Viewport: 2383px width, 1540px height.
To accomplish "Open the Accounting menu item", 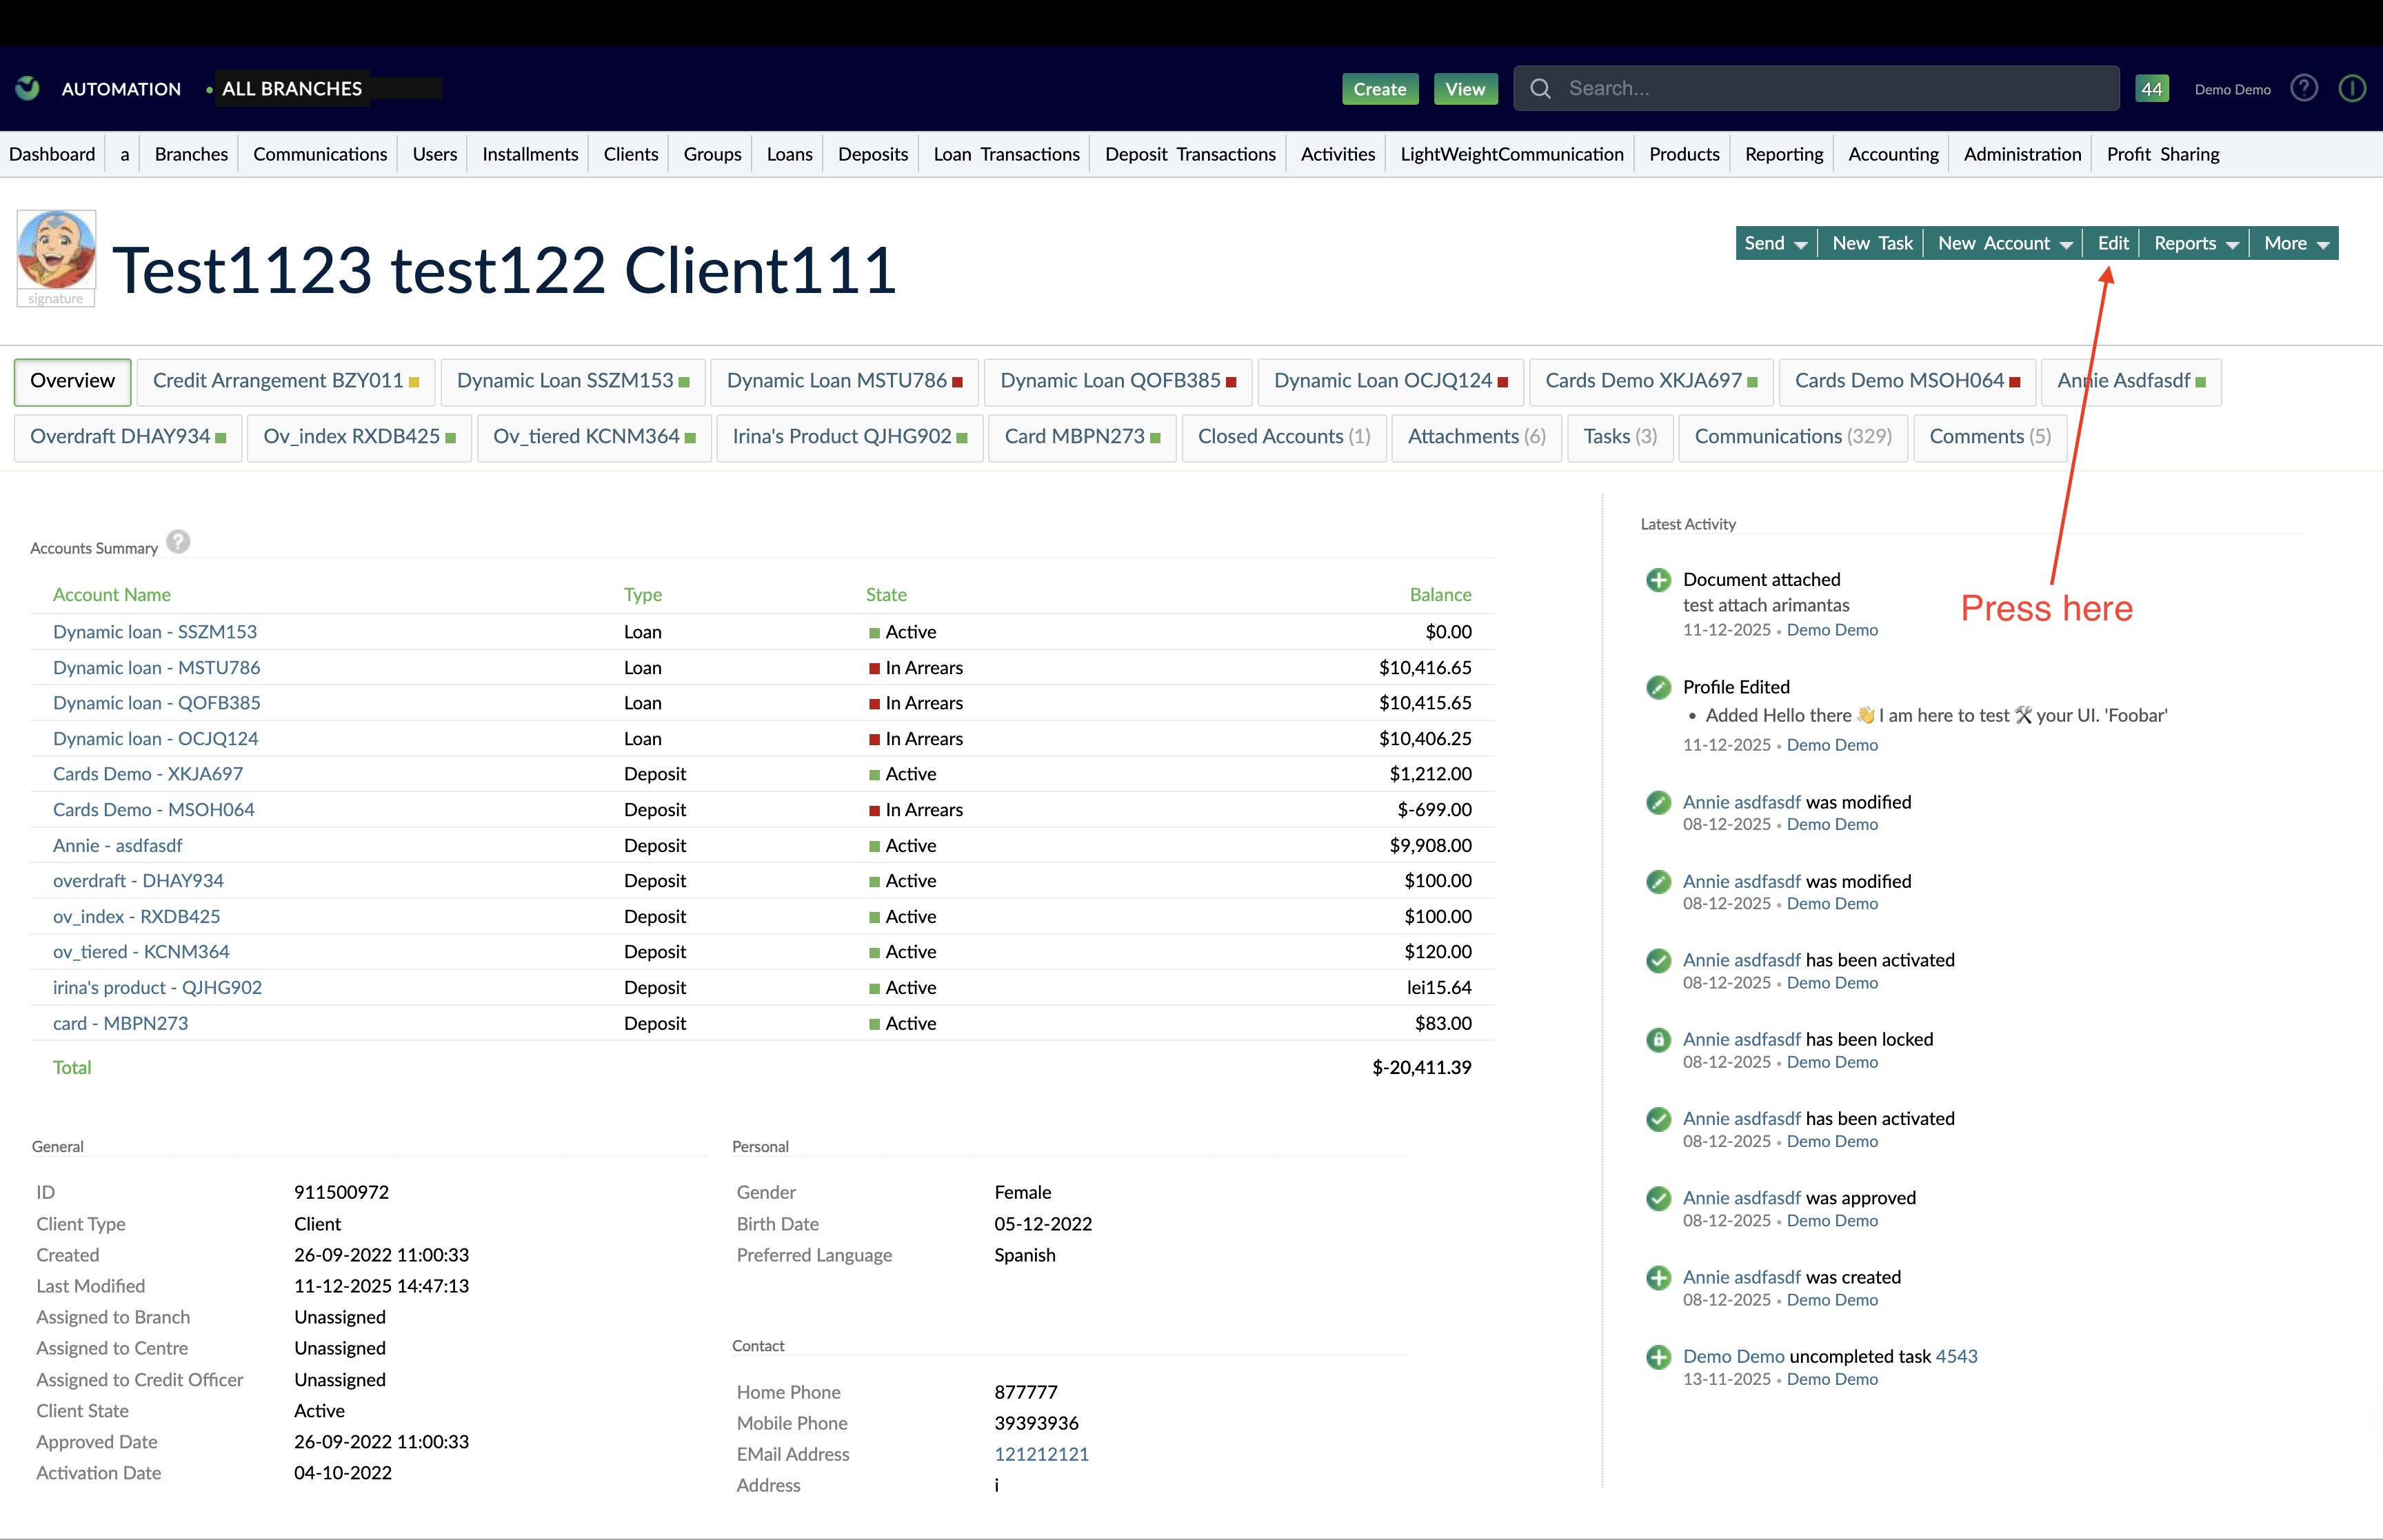I will (1893, 154).
